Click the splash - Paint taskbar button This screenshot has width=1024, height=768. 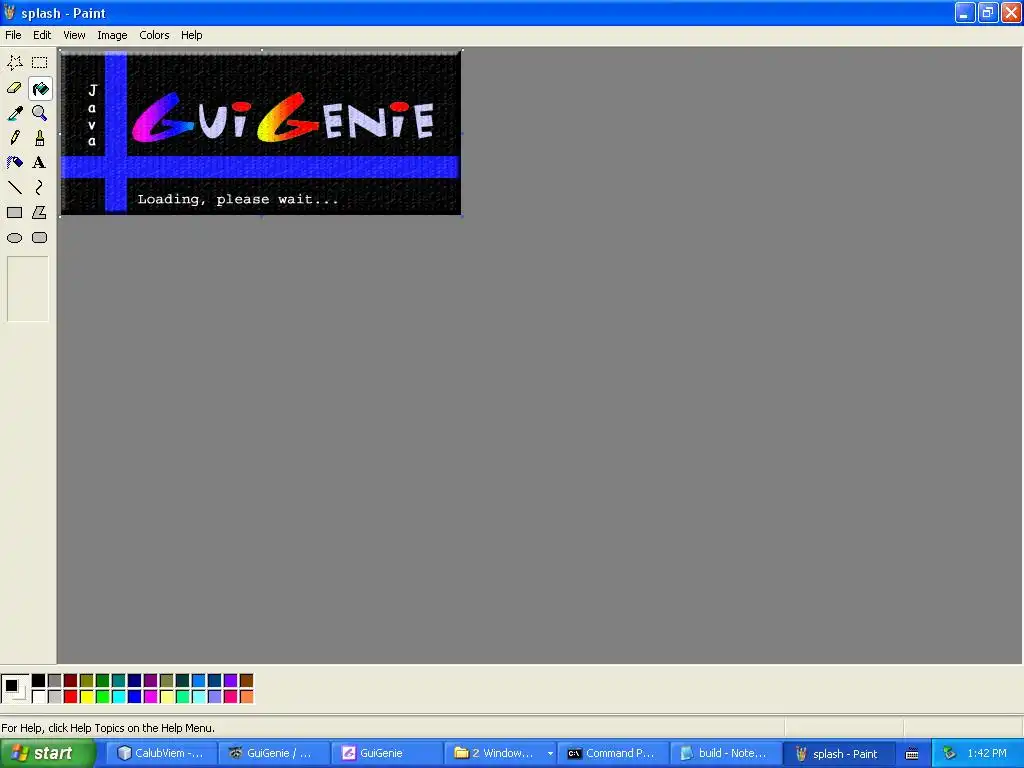click(x=839, y=754)
